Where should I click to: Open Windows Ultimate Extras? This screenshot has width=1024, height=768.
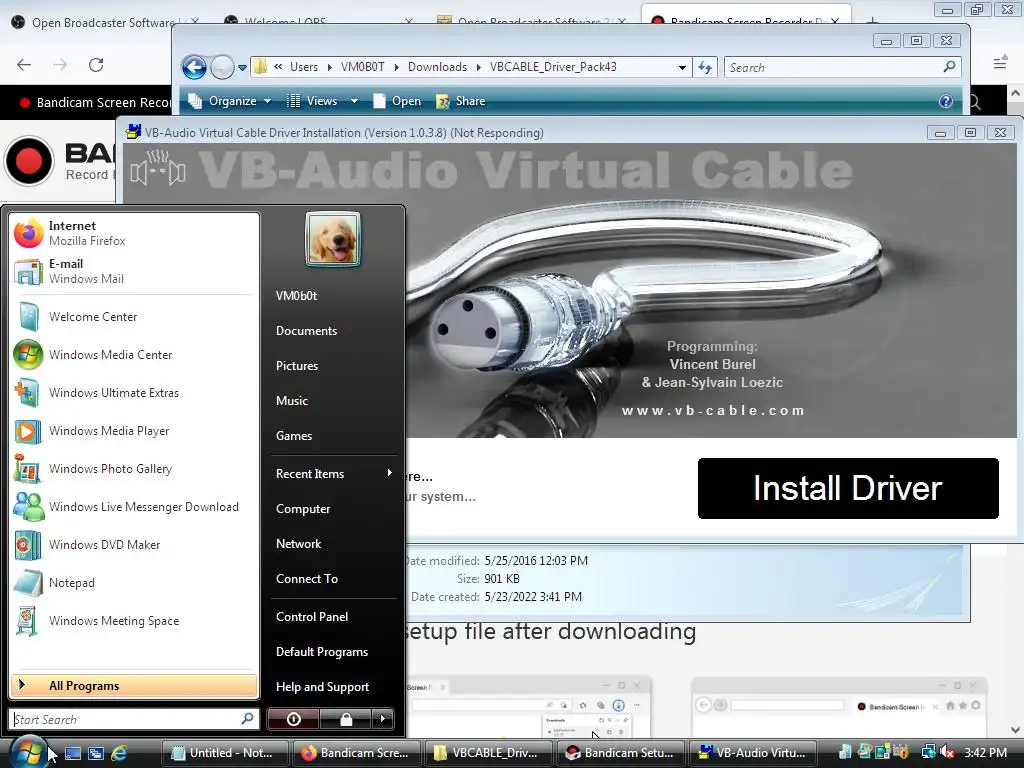(134, 392)
